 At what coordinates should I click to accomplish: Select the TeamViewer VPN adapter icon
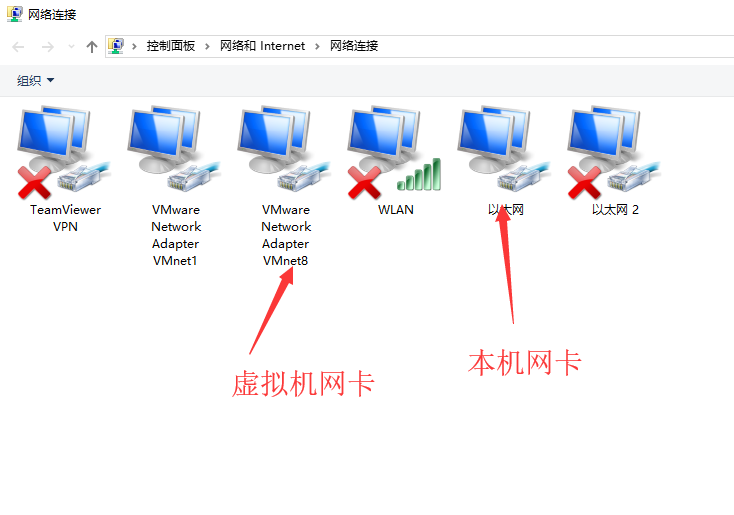[x=64, y=153]
